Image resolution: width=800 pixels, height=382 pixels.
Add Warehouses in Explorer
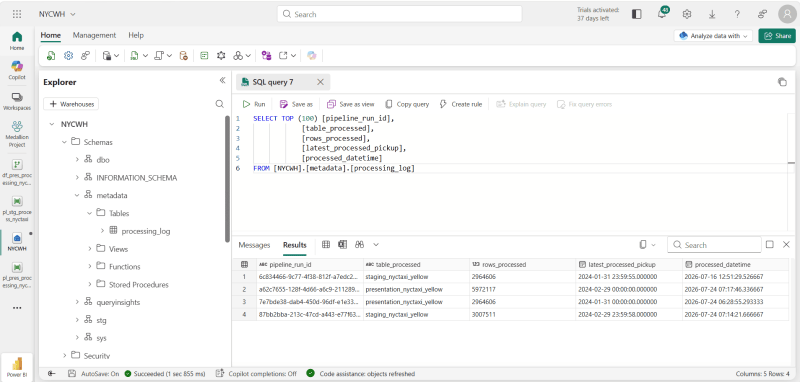71,104
